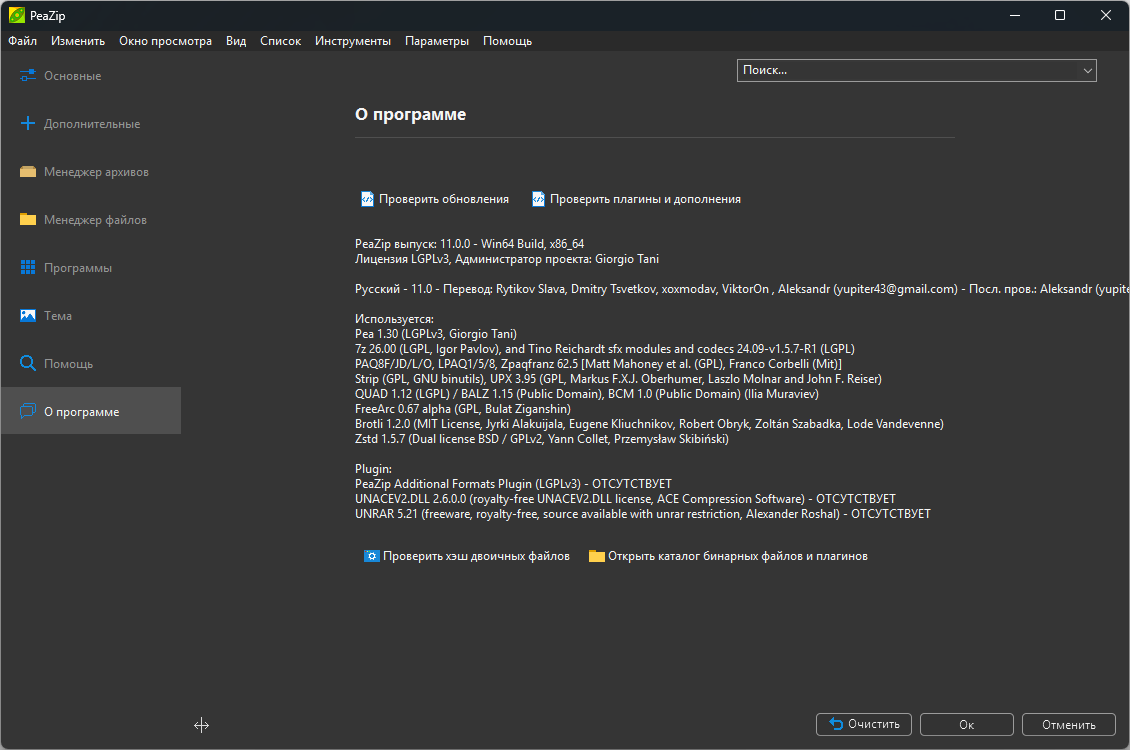Select the Дополнительные settings label
Image resolution: width=1130 pixels, height=750 pixels.
coord(92,124)
